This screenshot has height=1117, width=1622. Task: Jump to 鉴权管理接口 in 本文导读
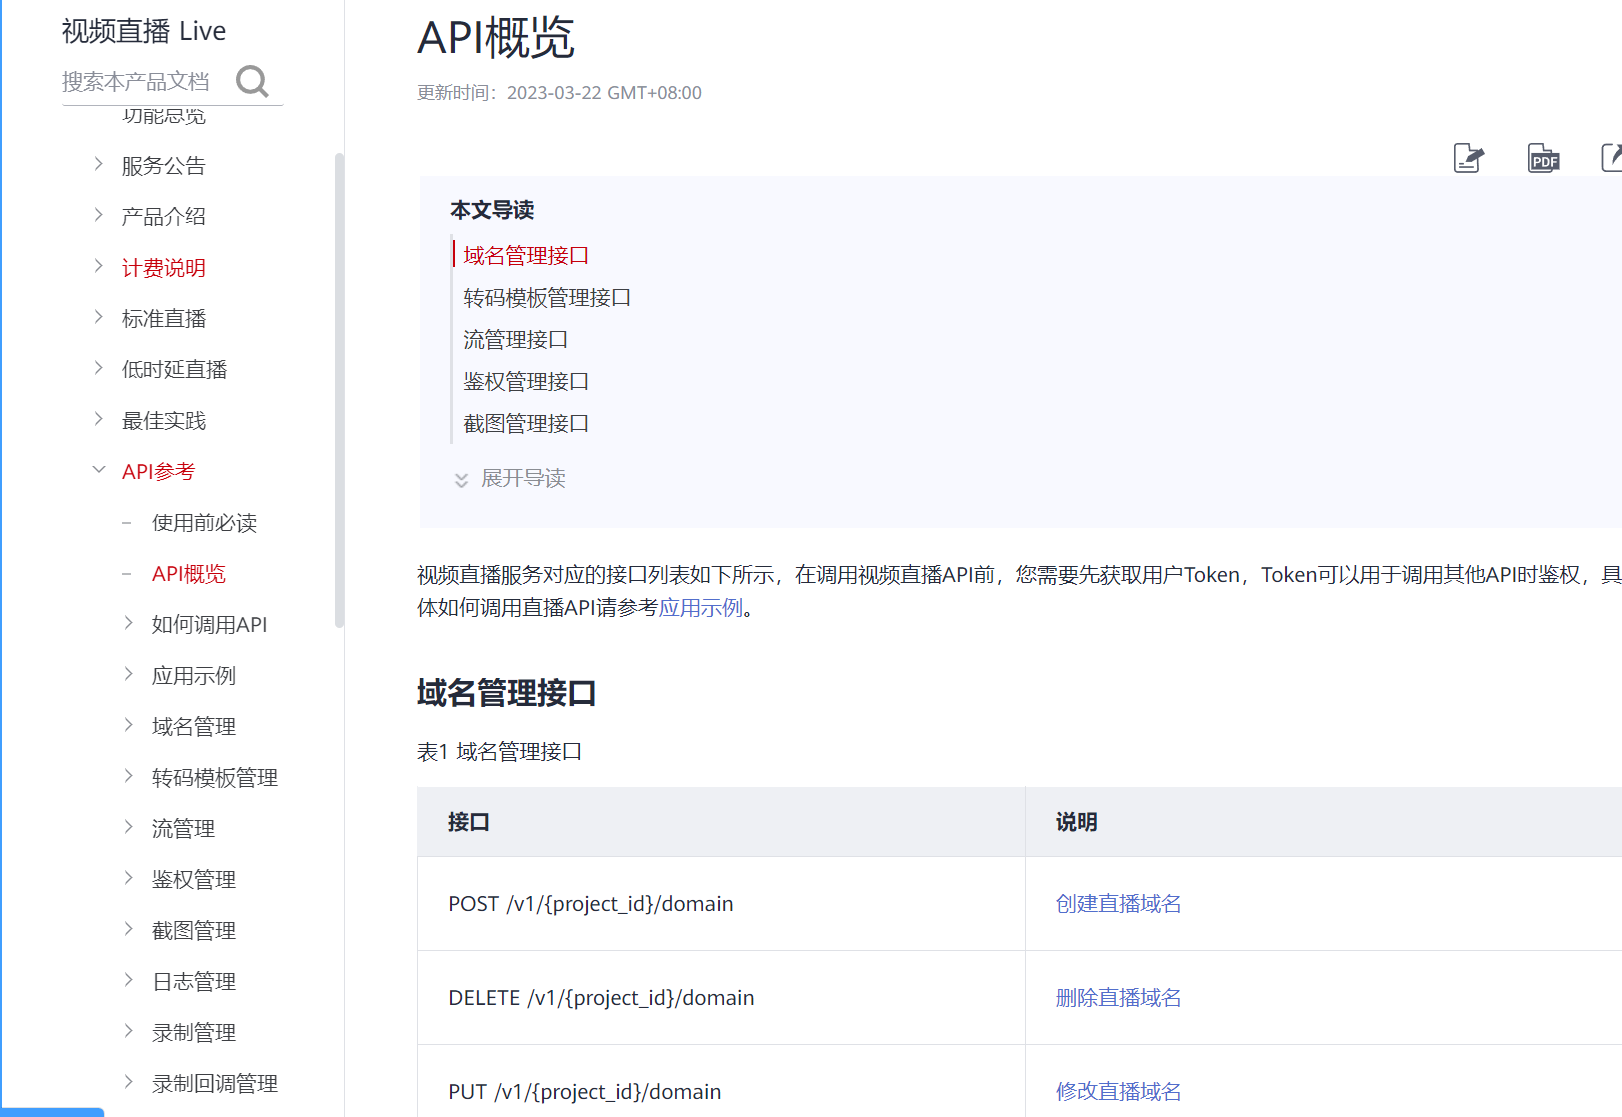(x=526, y=382)
